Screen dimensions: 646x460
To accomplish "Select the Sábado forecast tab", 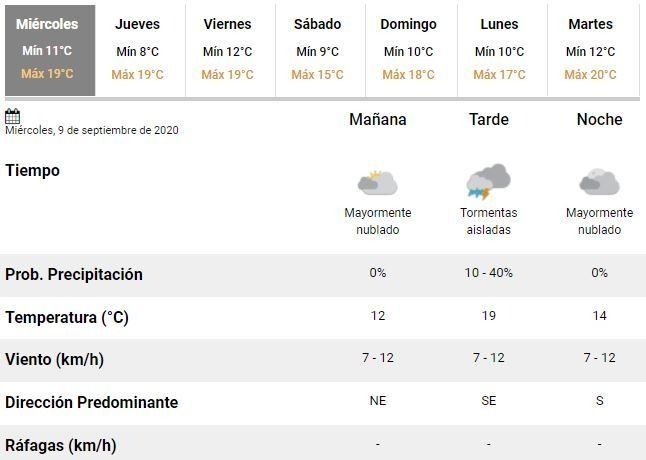I will click(x=317, y=50).
